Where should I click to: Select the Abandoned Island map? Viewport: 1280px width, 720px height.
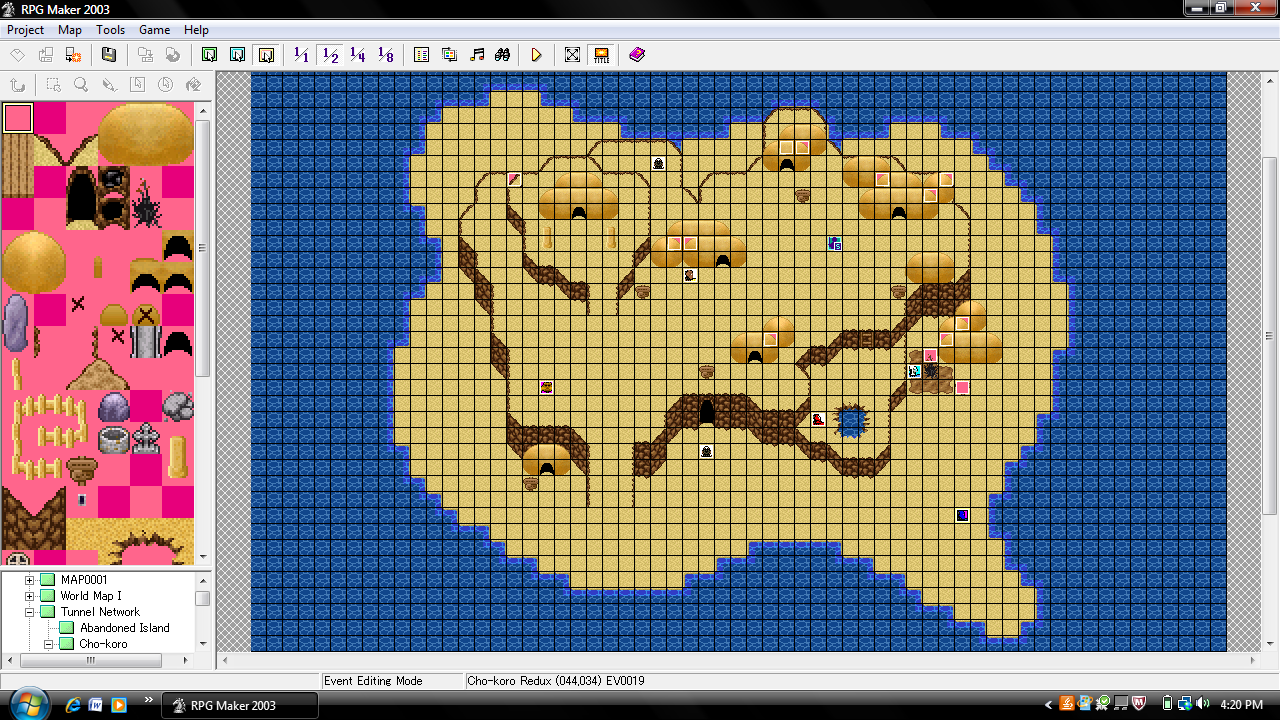pyautogui.click(x=125, y=628)
